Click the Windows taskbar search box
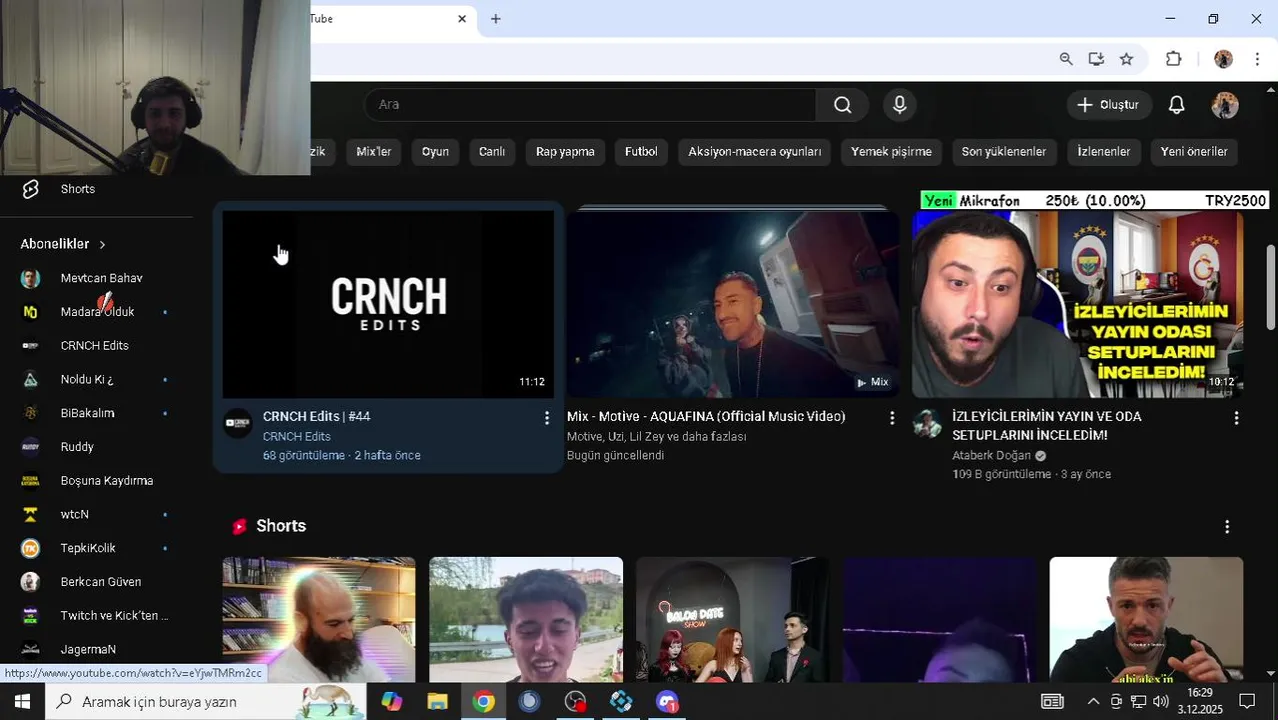 pos(207,702)
